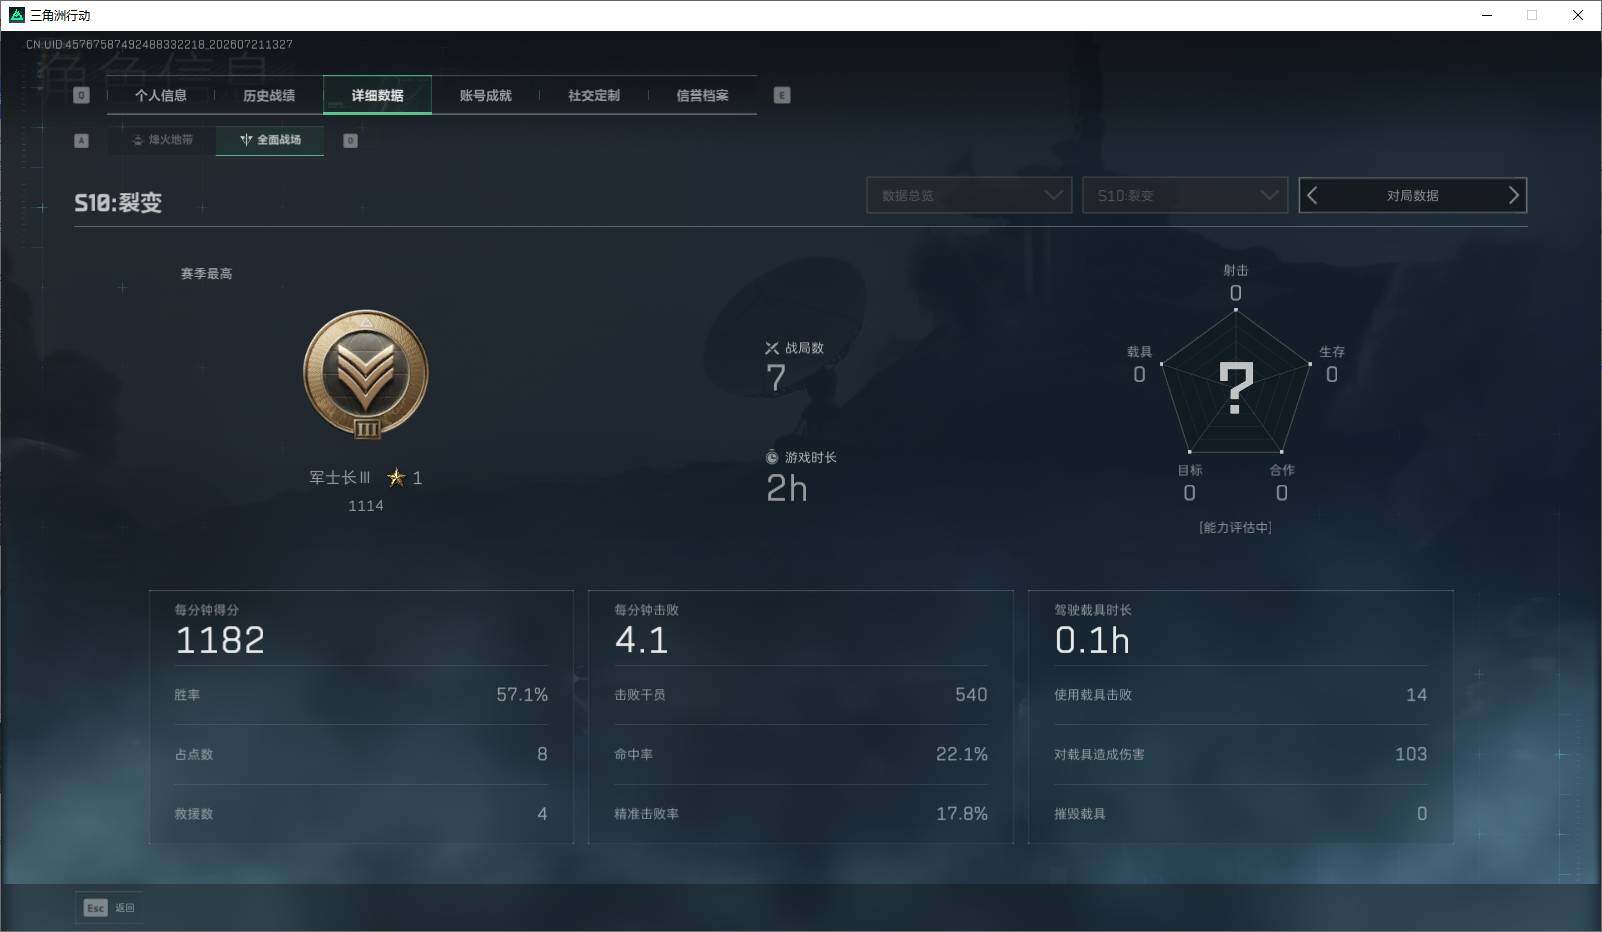The width and height of the screenshot is (1602, 932).
Task: Click the S10:裂变 season heading
Action: [118, 203]
